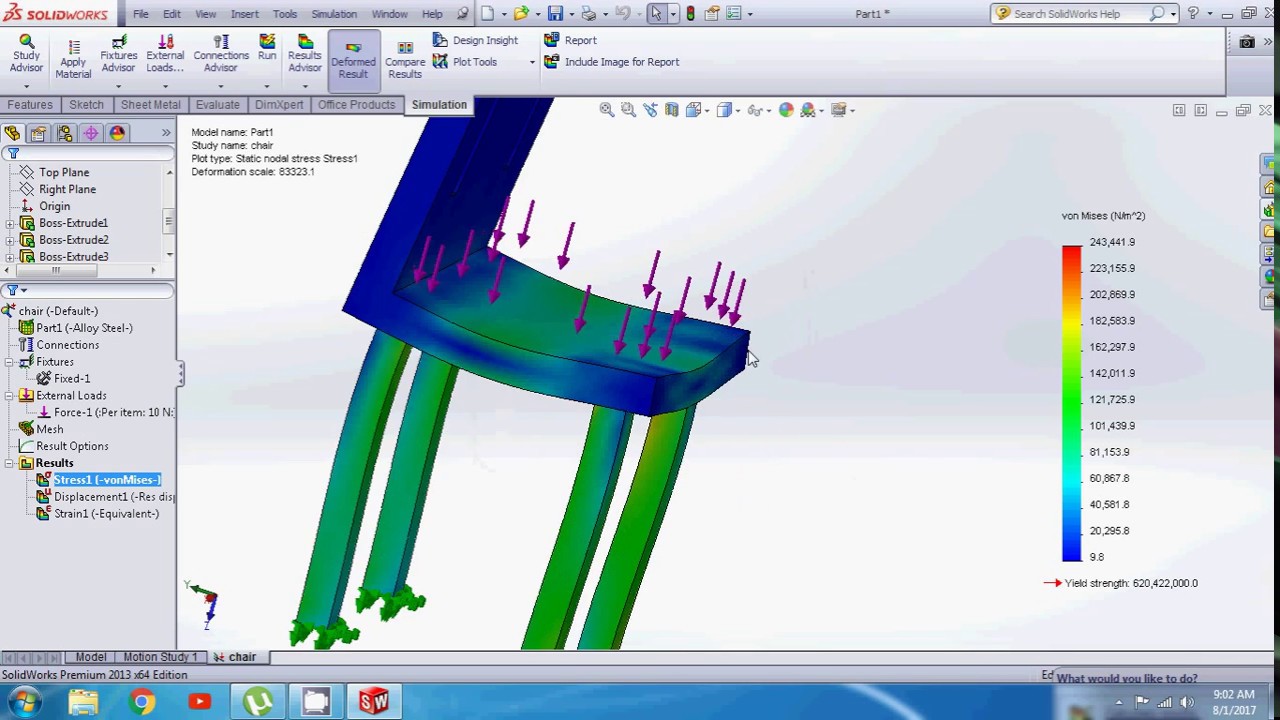Viewport: 1280px width, 720px height.
Task: Open the Study Advisor tool
Action: click(26, 55)
